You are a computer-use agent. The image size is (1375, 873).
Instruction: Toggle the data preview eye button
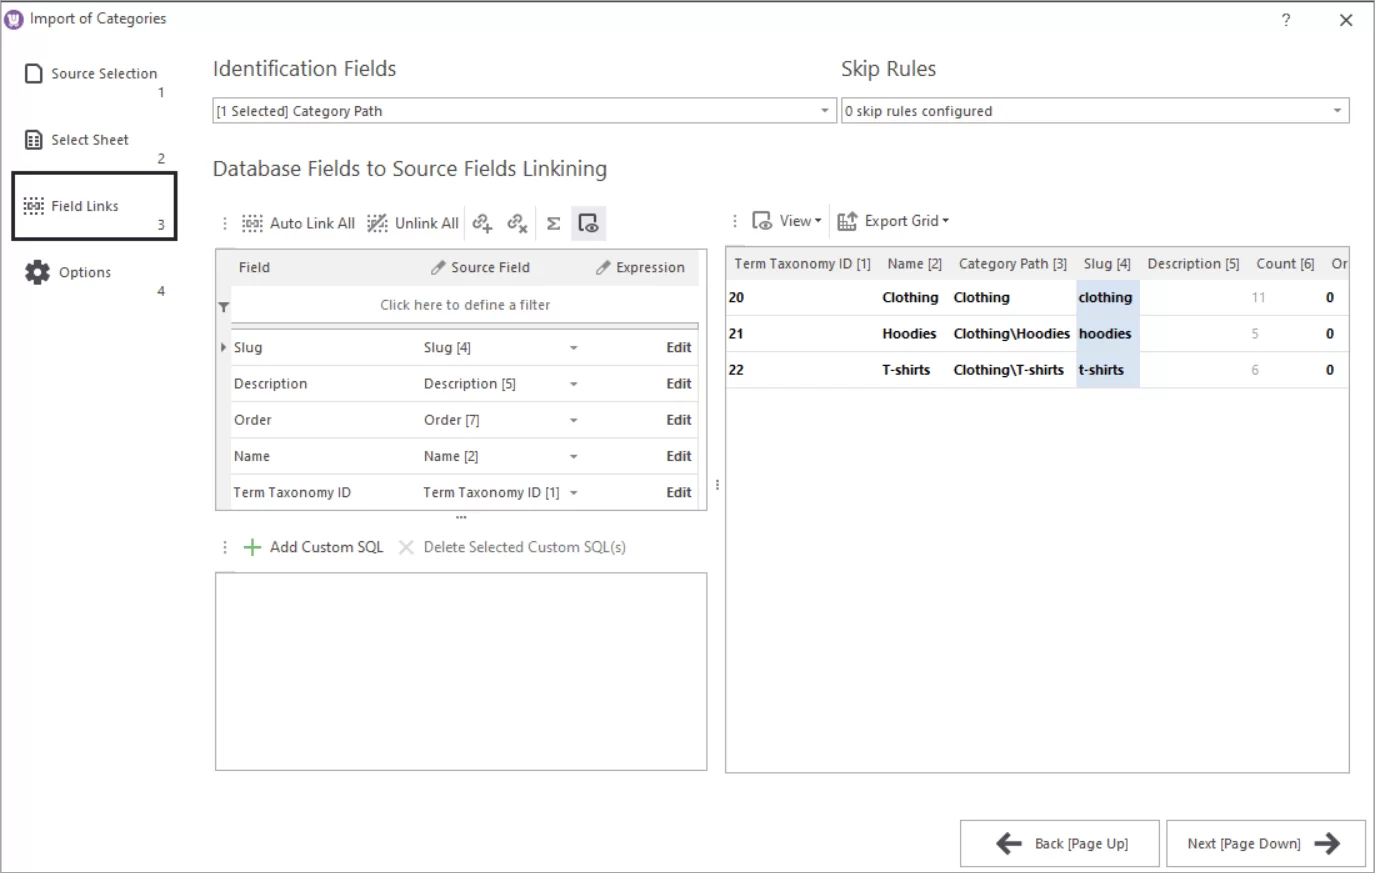pos(589,223)
